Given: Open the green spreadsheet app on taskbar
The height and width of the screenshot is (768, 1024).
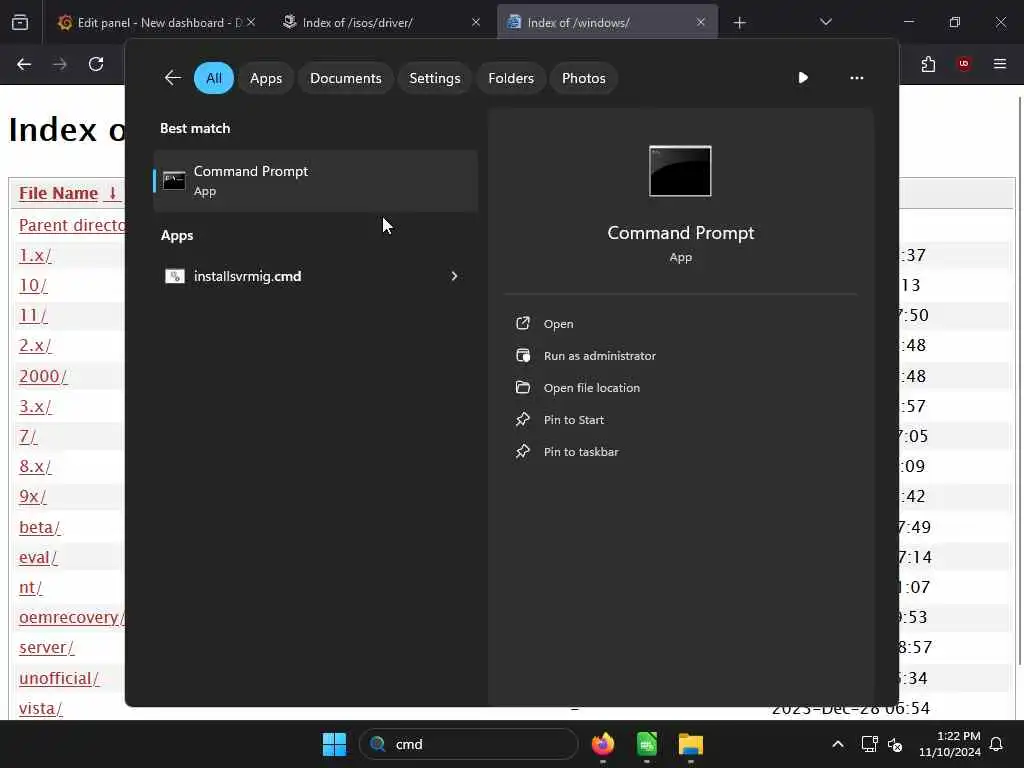Looking at the screenshot, I should (x=647, y=744).
